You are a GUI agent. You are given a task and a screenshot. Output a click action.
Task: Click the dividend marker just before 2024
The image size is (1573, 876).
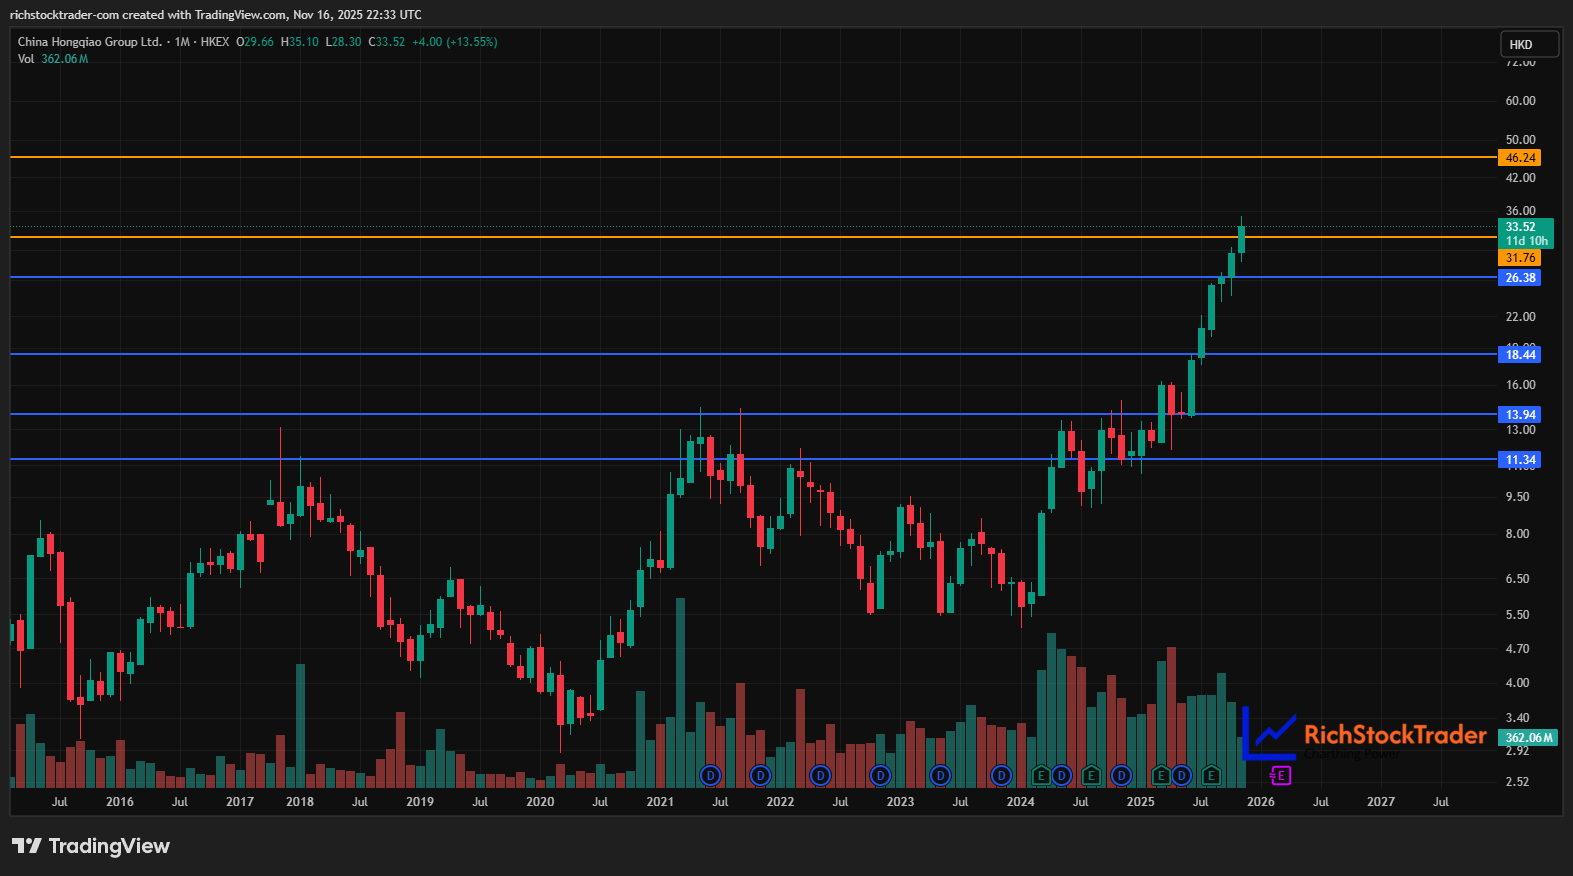(1002, 775)
